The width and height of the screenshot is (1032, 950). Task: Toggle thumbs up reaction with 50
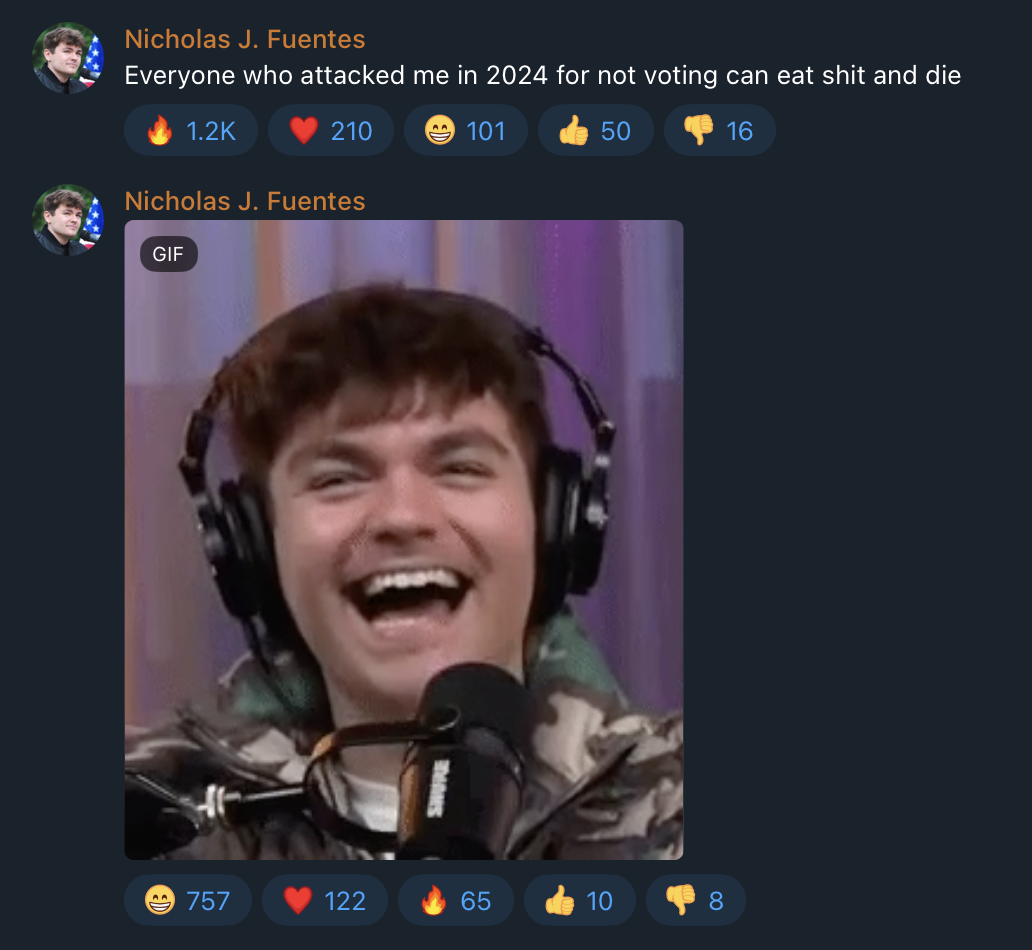596,130
